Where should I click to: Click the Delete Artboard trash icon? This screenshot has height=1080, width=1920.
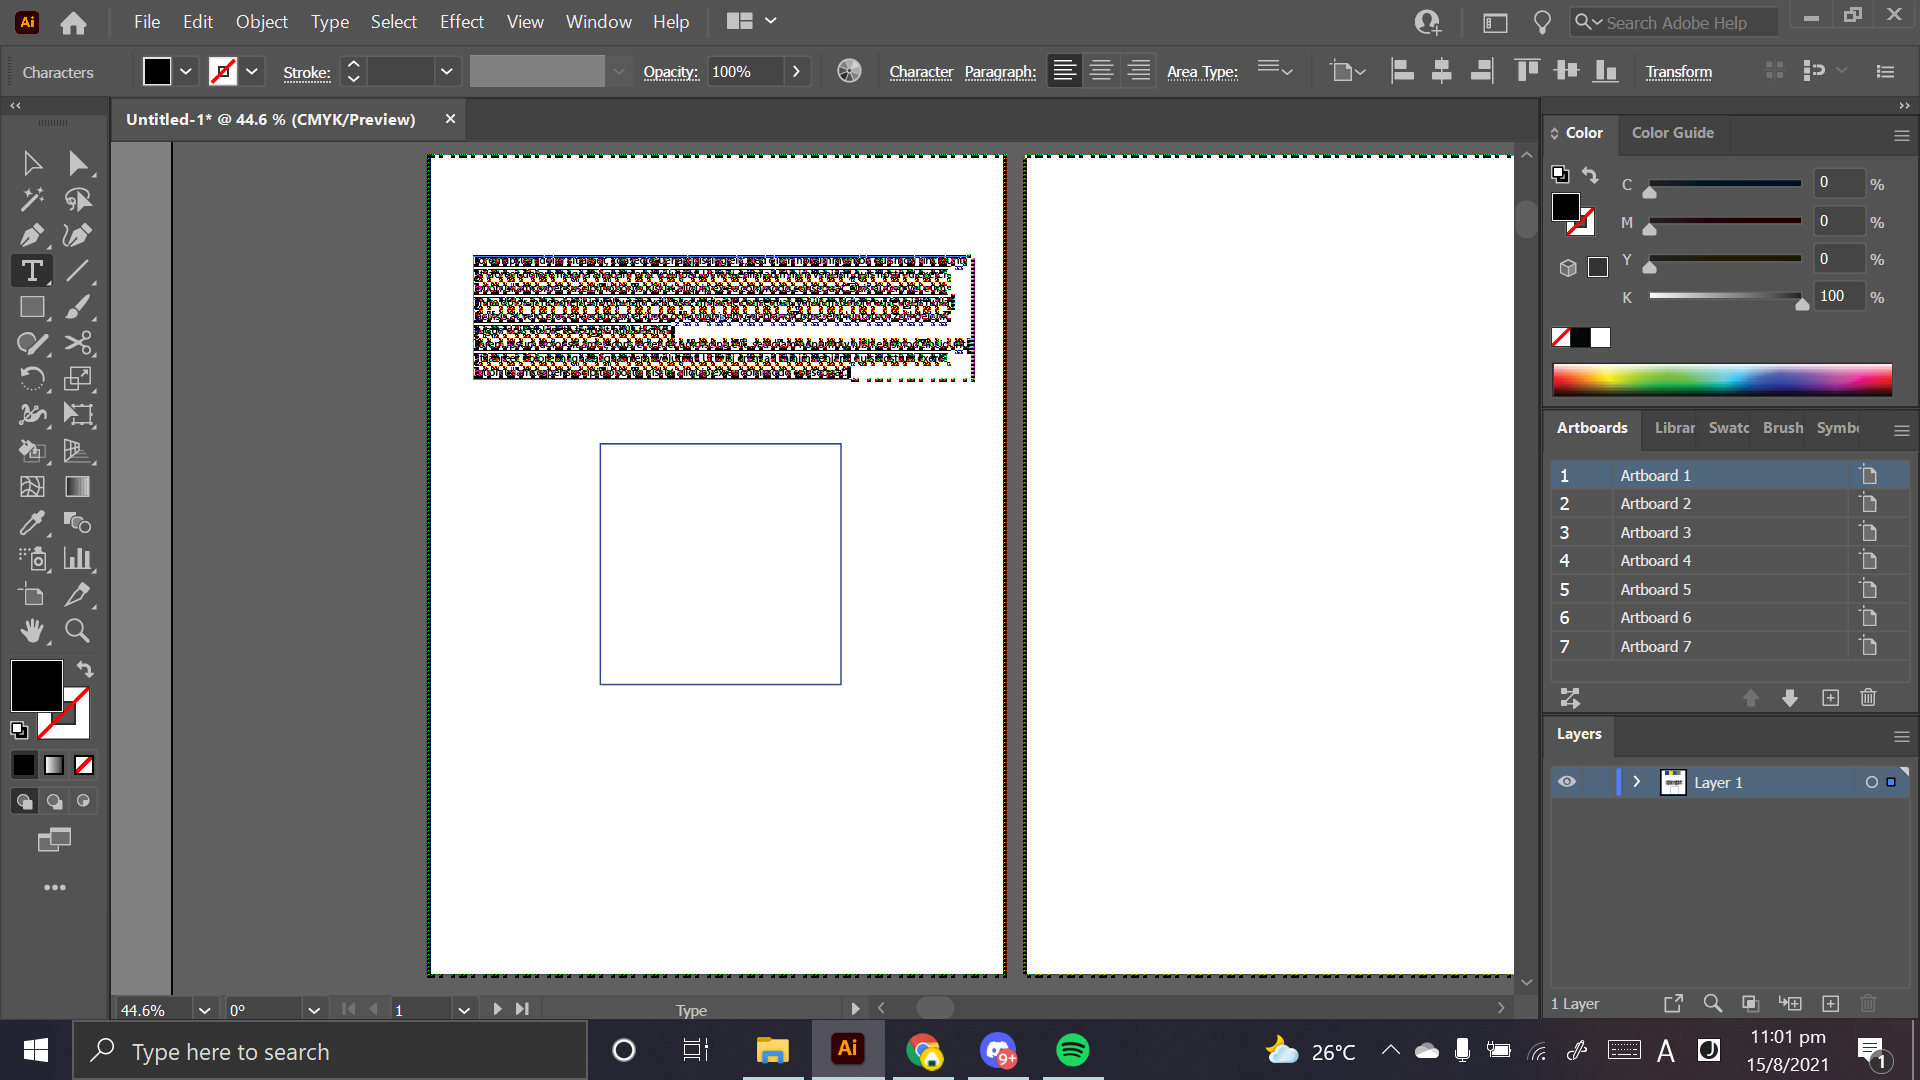pos(1868,697)
